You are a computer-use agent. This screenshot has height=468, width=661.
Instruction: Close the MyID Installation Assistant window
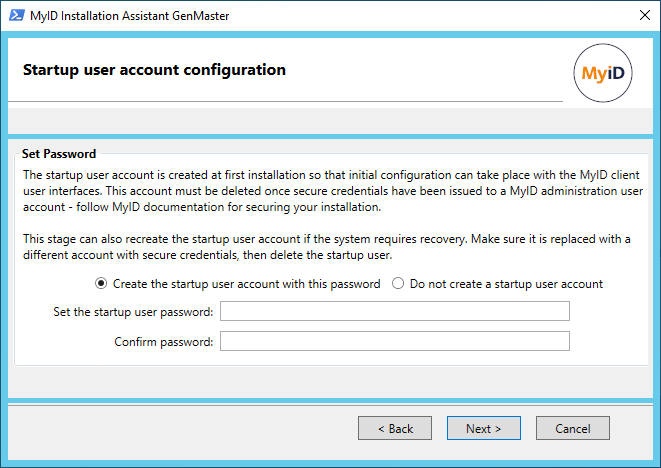645,16
